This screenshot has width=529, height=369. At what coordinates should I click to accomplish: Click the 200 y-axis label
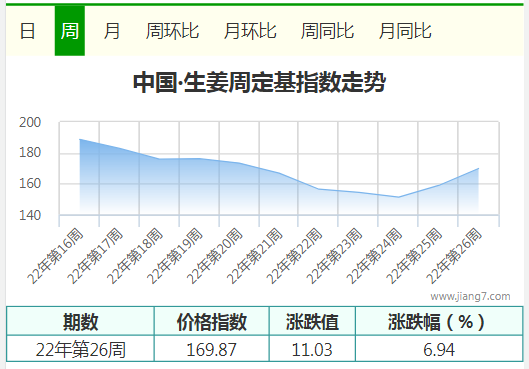(x=30, y=122)
